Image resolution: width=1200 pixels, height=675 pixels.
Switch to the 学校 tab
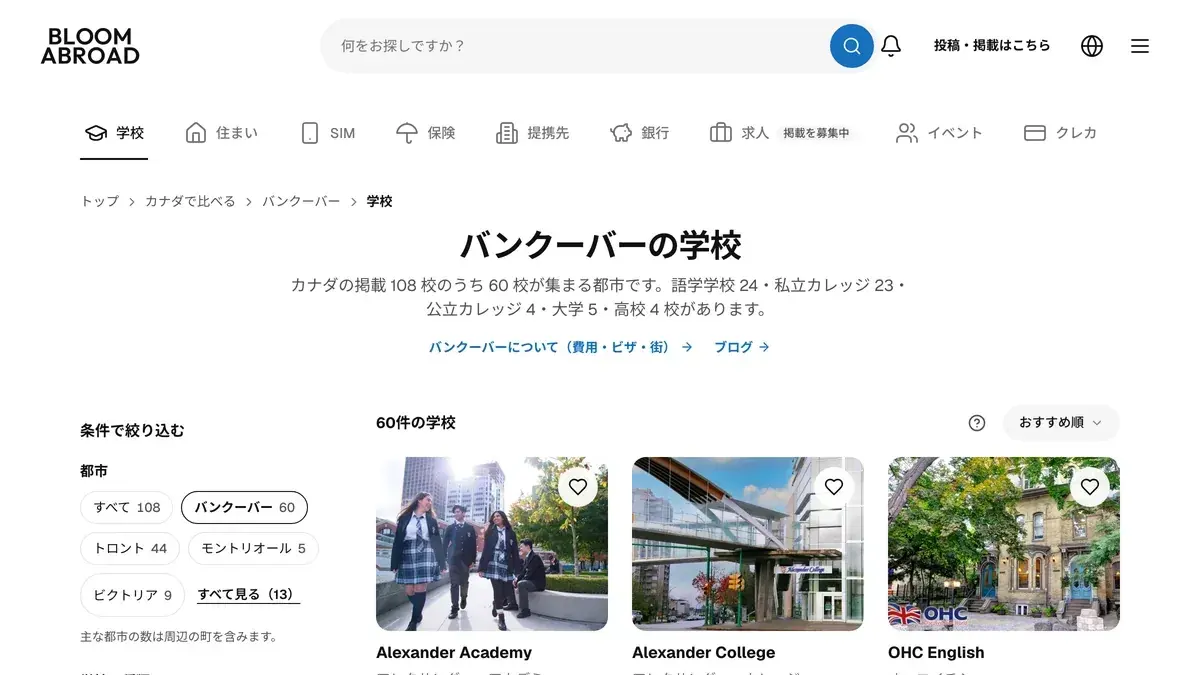tap(114, 133)
